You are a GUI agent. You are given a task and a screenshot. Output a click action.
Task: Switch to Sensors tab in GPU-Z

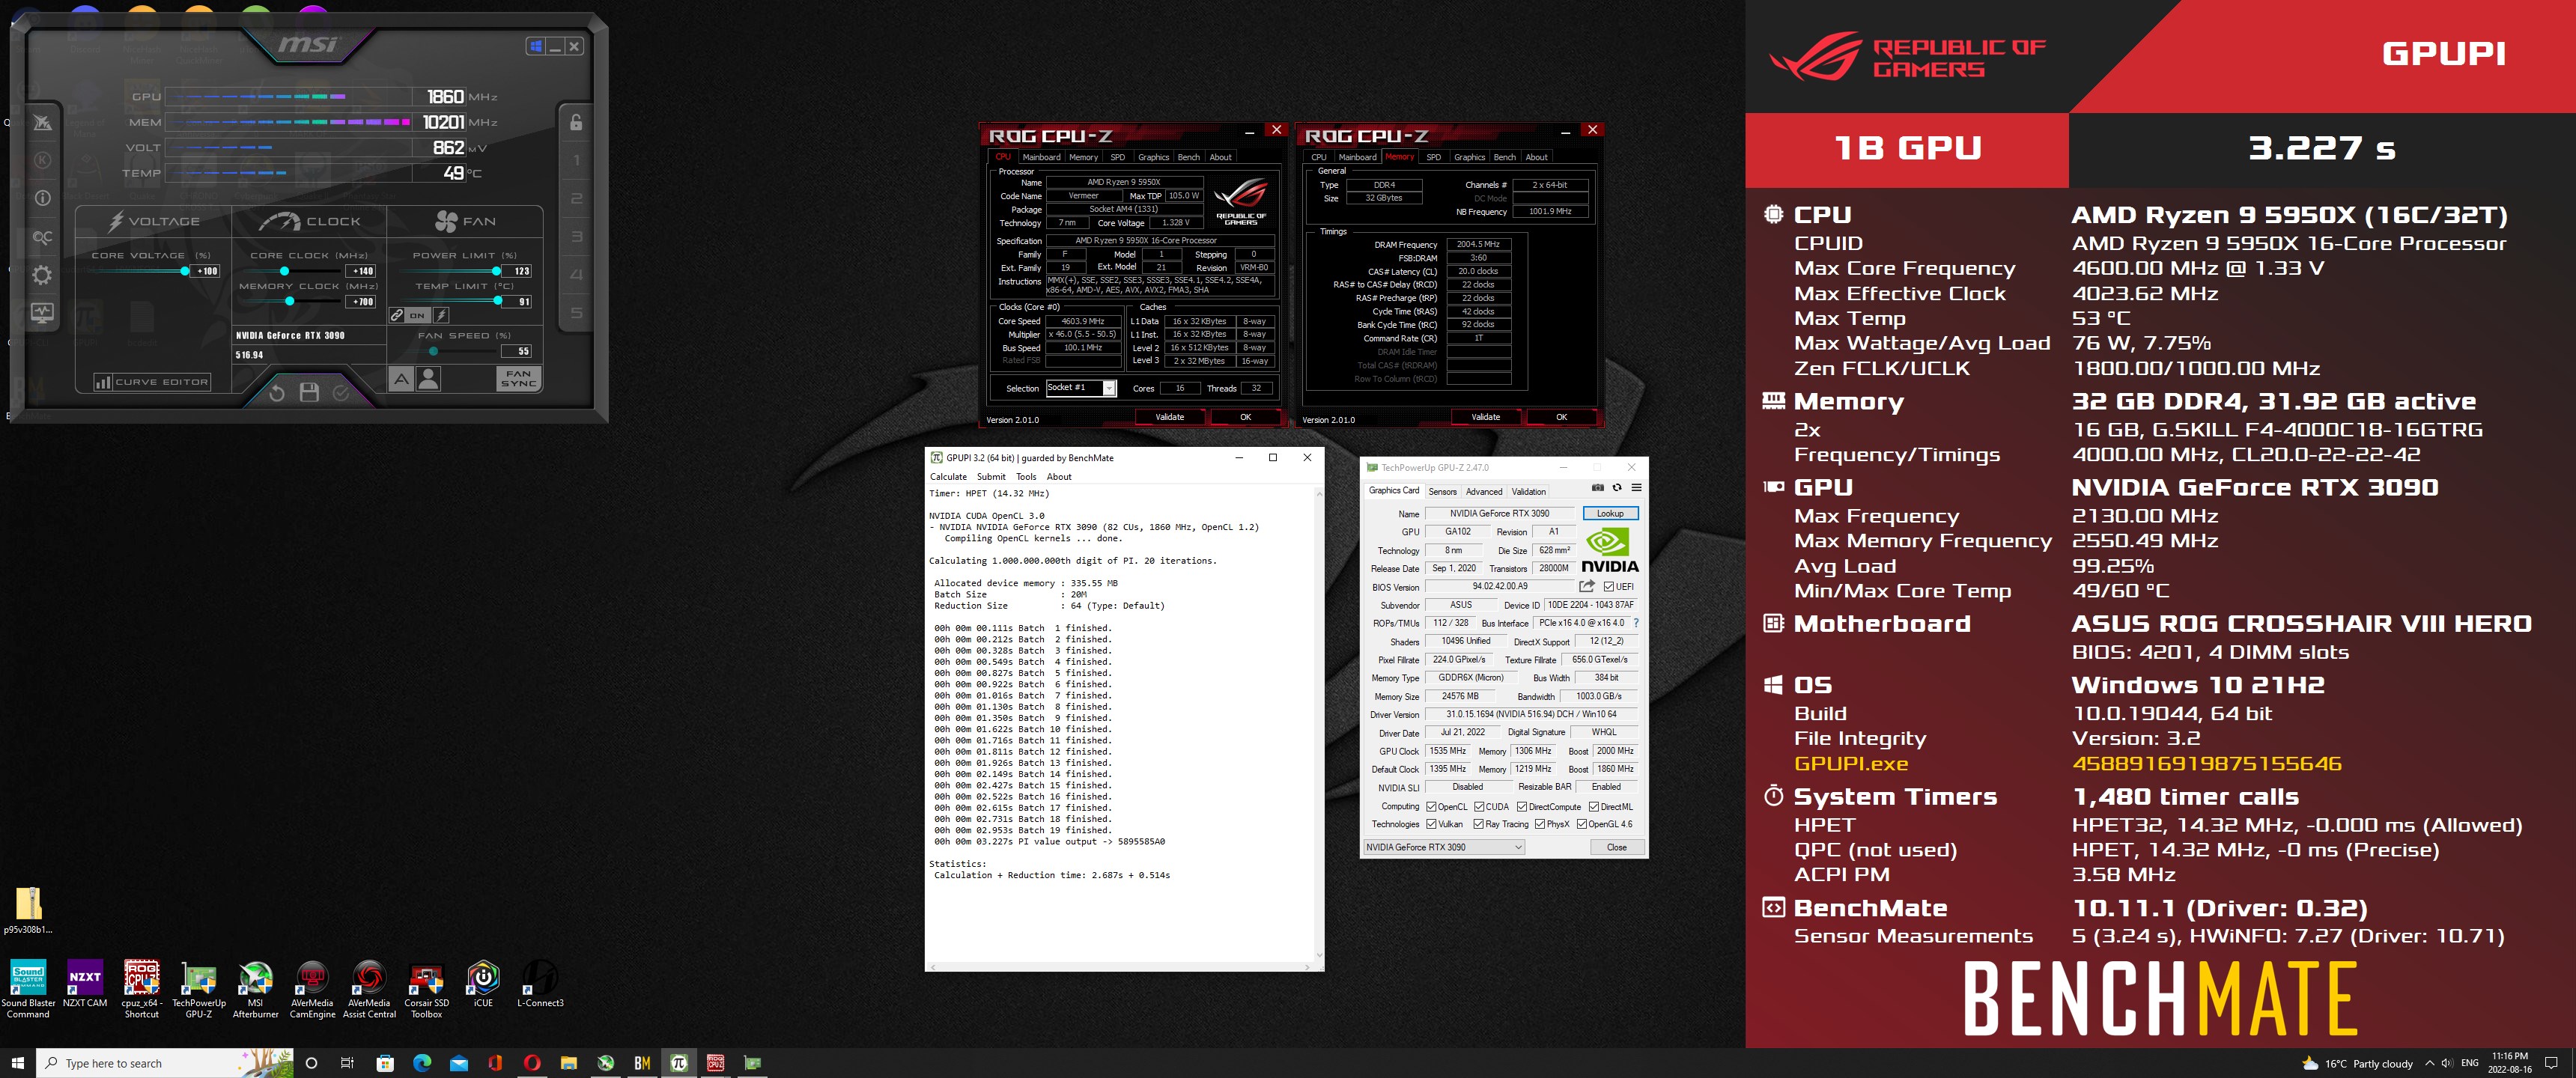pyautogui.click(x=1442, y=491)
